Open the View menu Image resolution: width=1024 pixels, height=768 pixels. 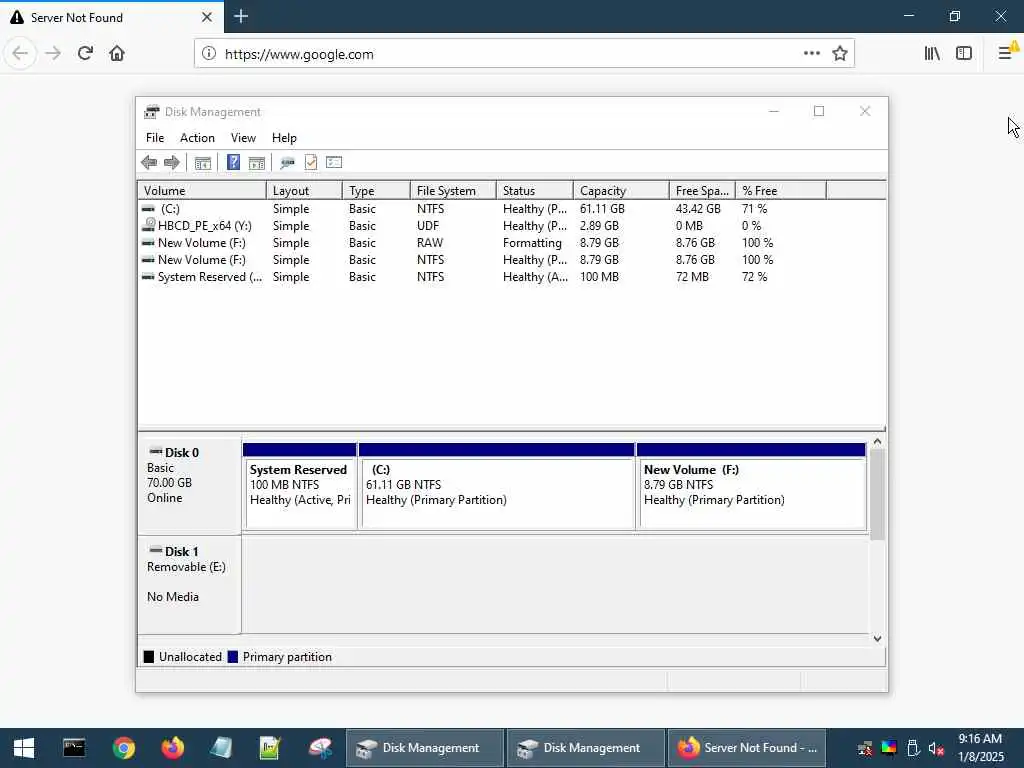click(x=243, y=138)
